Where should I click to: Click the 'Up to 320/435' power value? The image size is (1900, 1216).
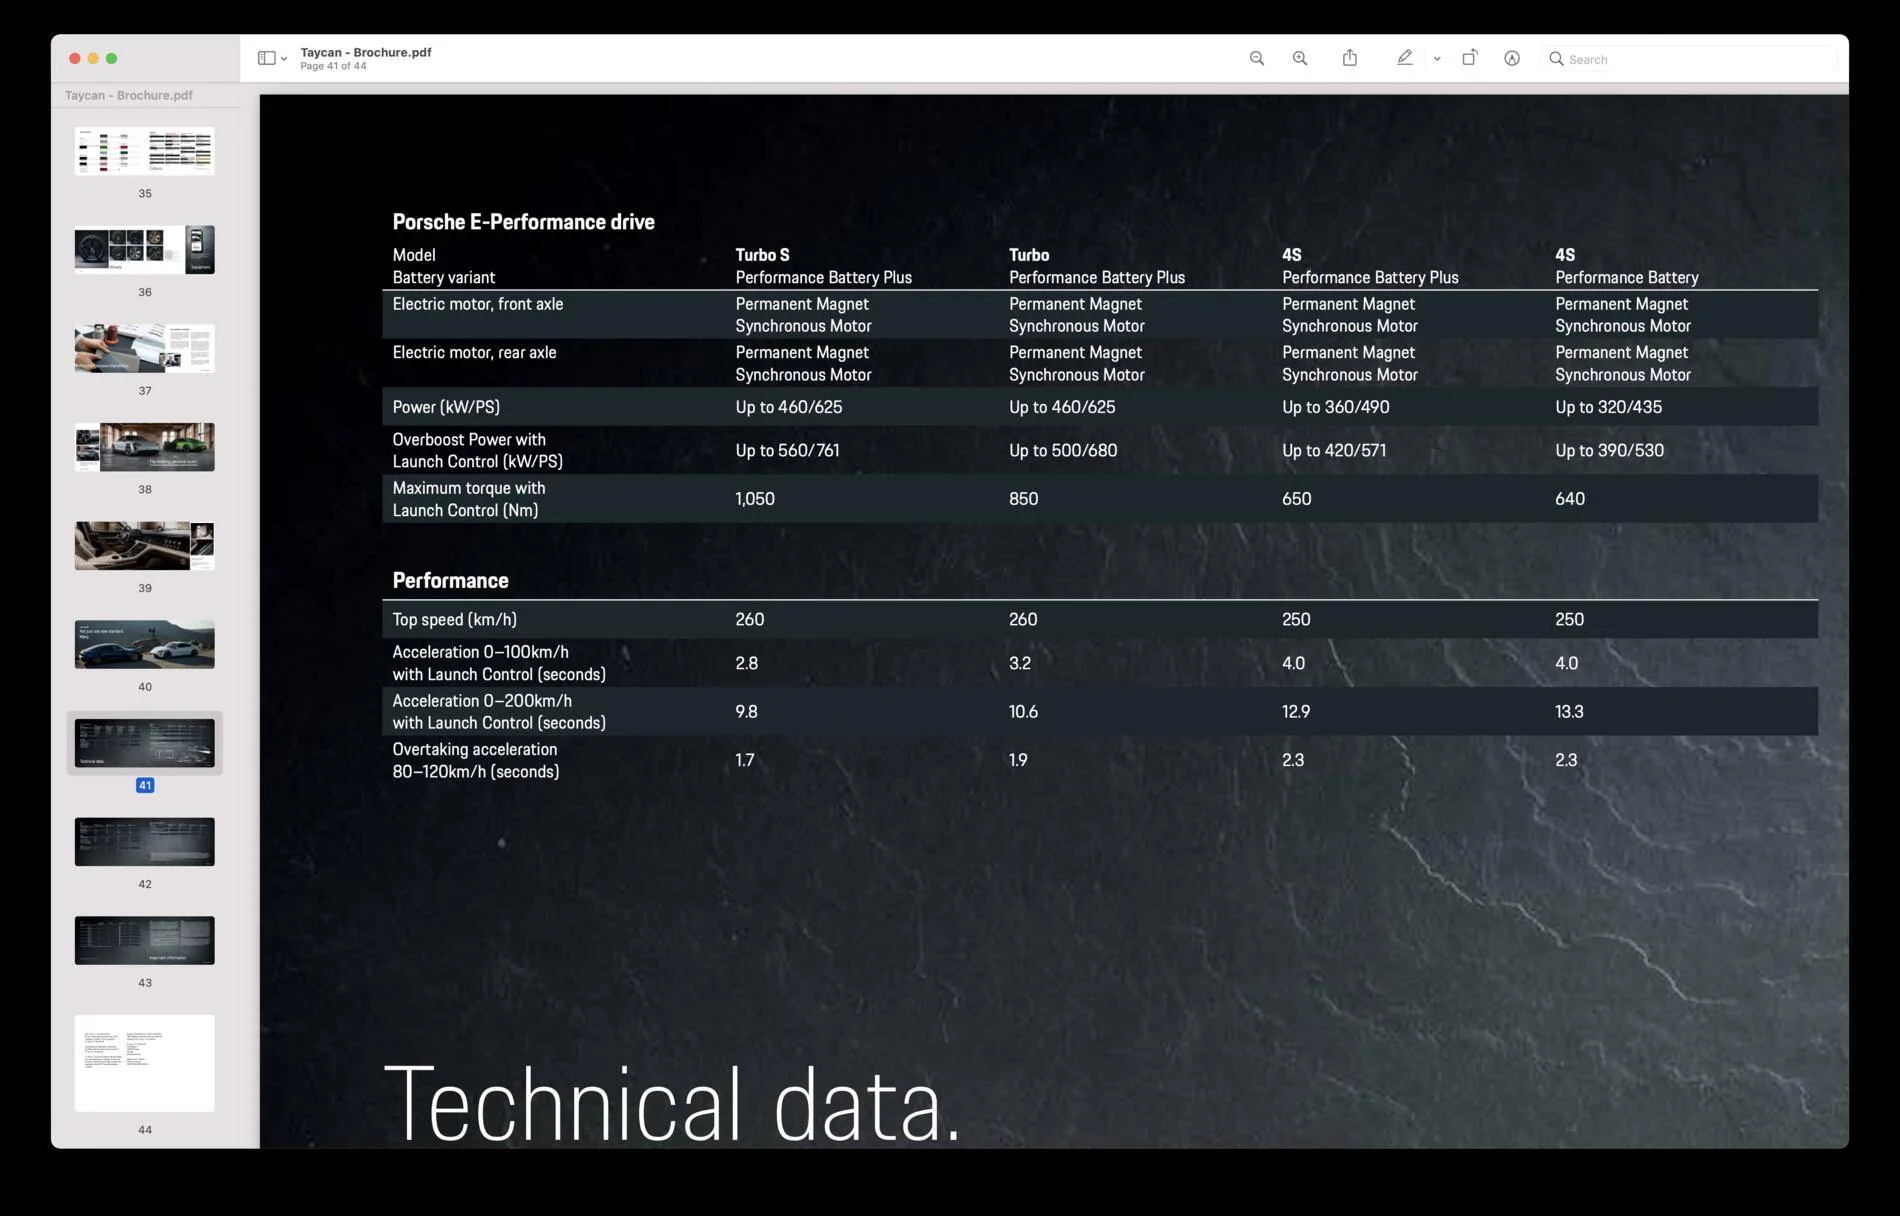coord(1608,407)
